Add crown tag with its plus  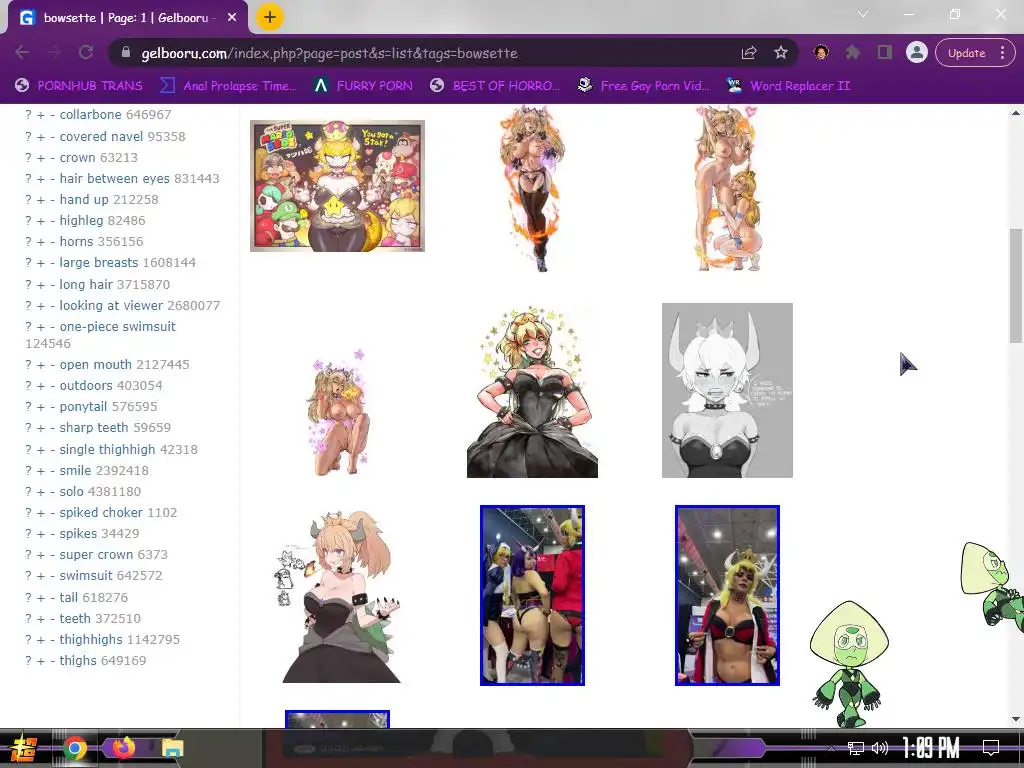pos(40,158)
